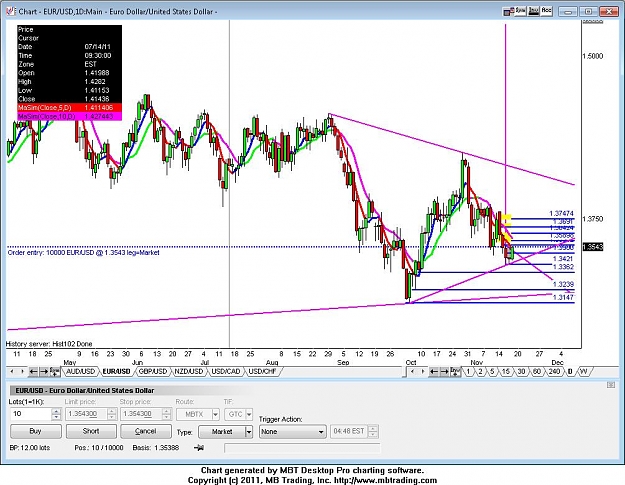The width and height of the screenshot is (625, 485).
Task: Toggle the Acc title bar button
Action: point(546,11)
